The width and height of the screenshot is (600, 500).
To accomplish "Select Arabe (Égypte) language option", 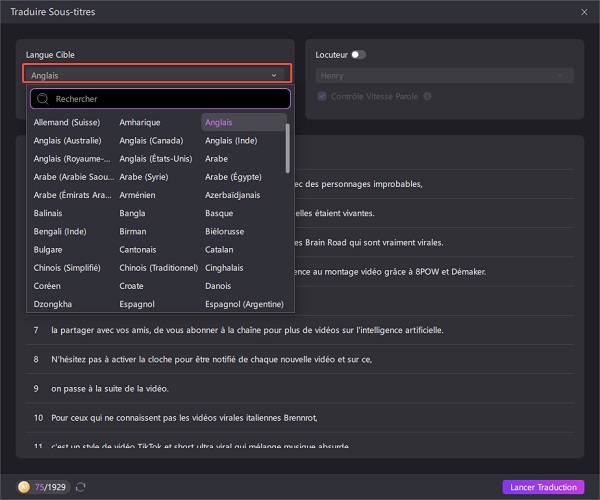I will click(x=238, y=176).
